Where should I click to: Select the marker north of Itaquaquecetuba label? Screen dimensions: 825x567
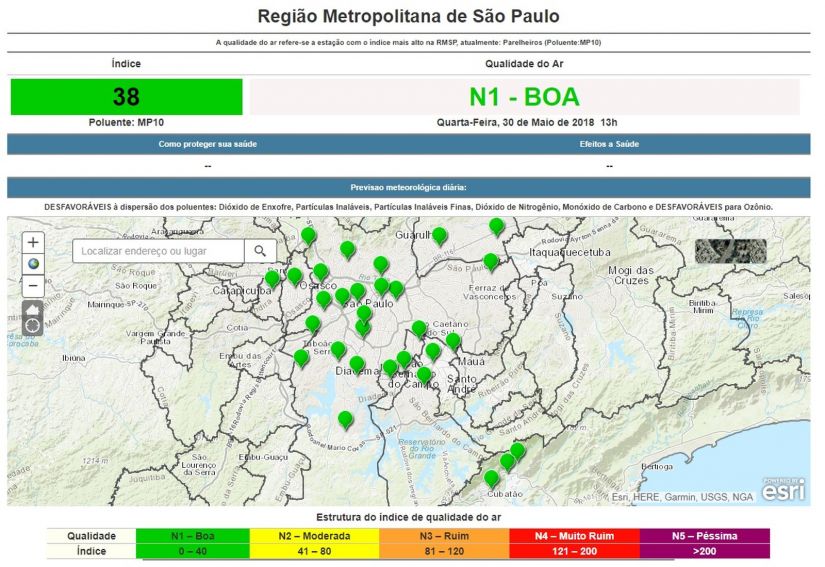pos(497,227)
